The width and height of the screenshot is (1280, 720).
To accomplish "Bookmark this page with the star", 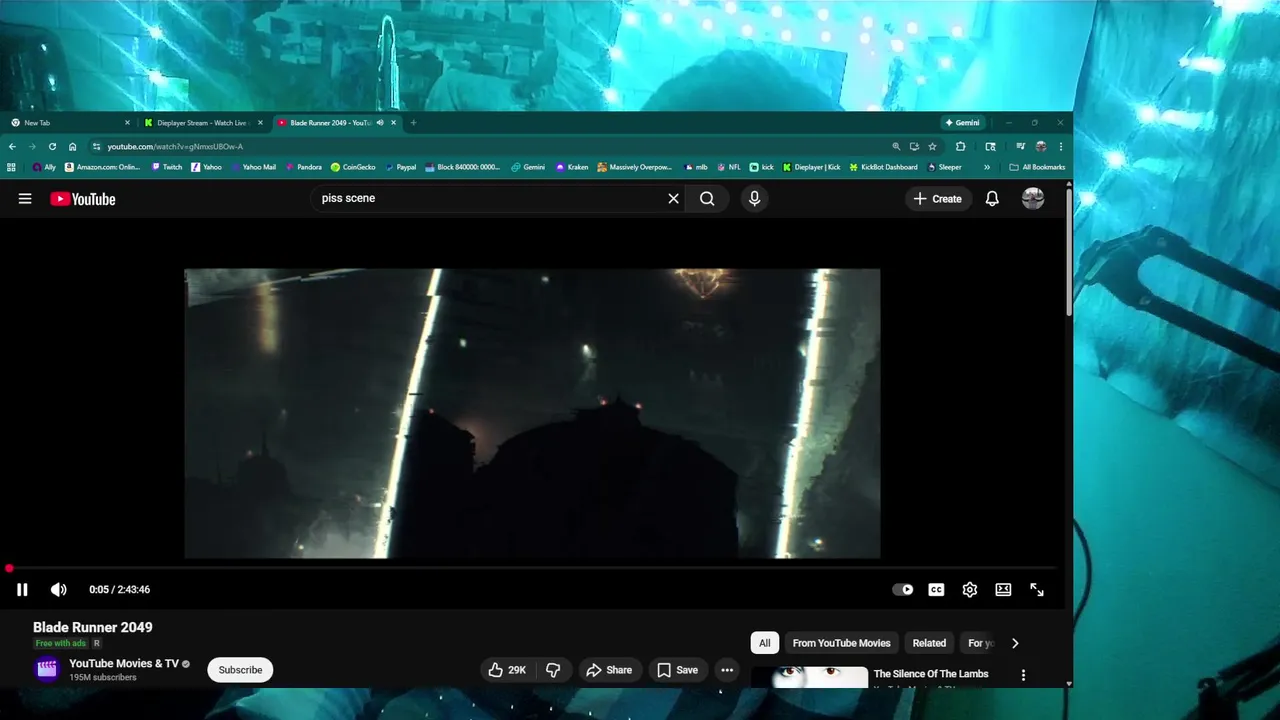I will (932, 147).
